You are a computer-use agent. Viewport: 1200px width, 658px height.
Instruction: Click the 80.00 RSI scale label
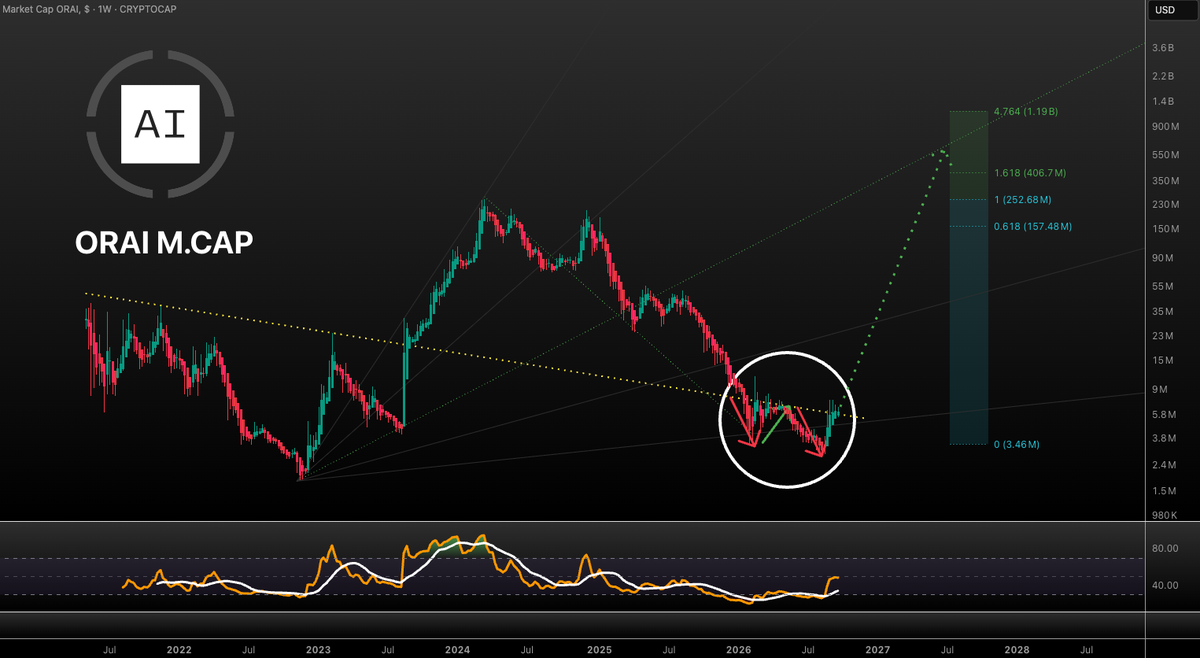pos(1166,549)
